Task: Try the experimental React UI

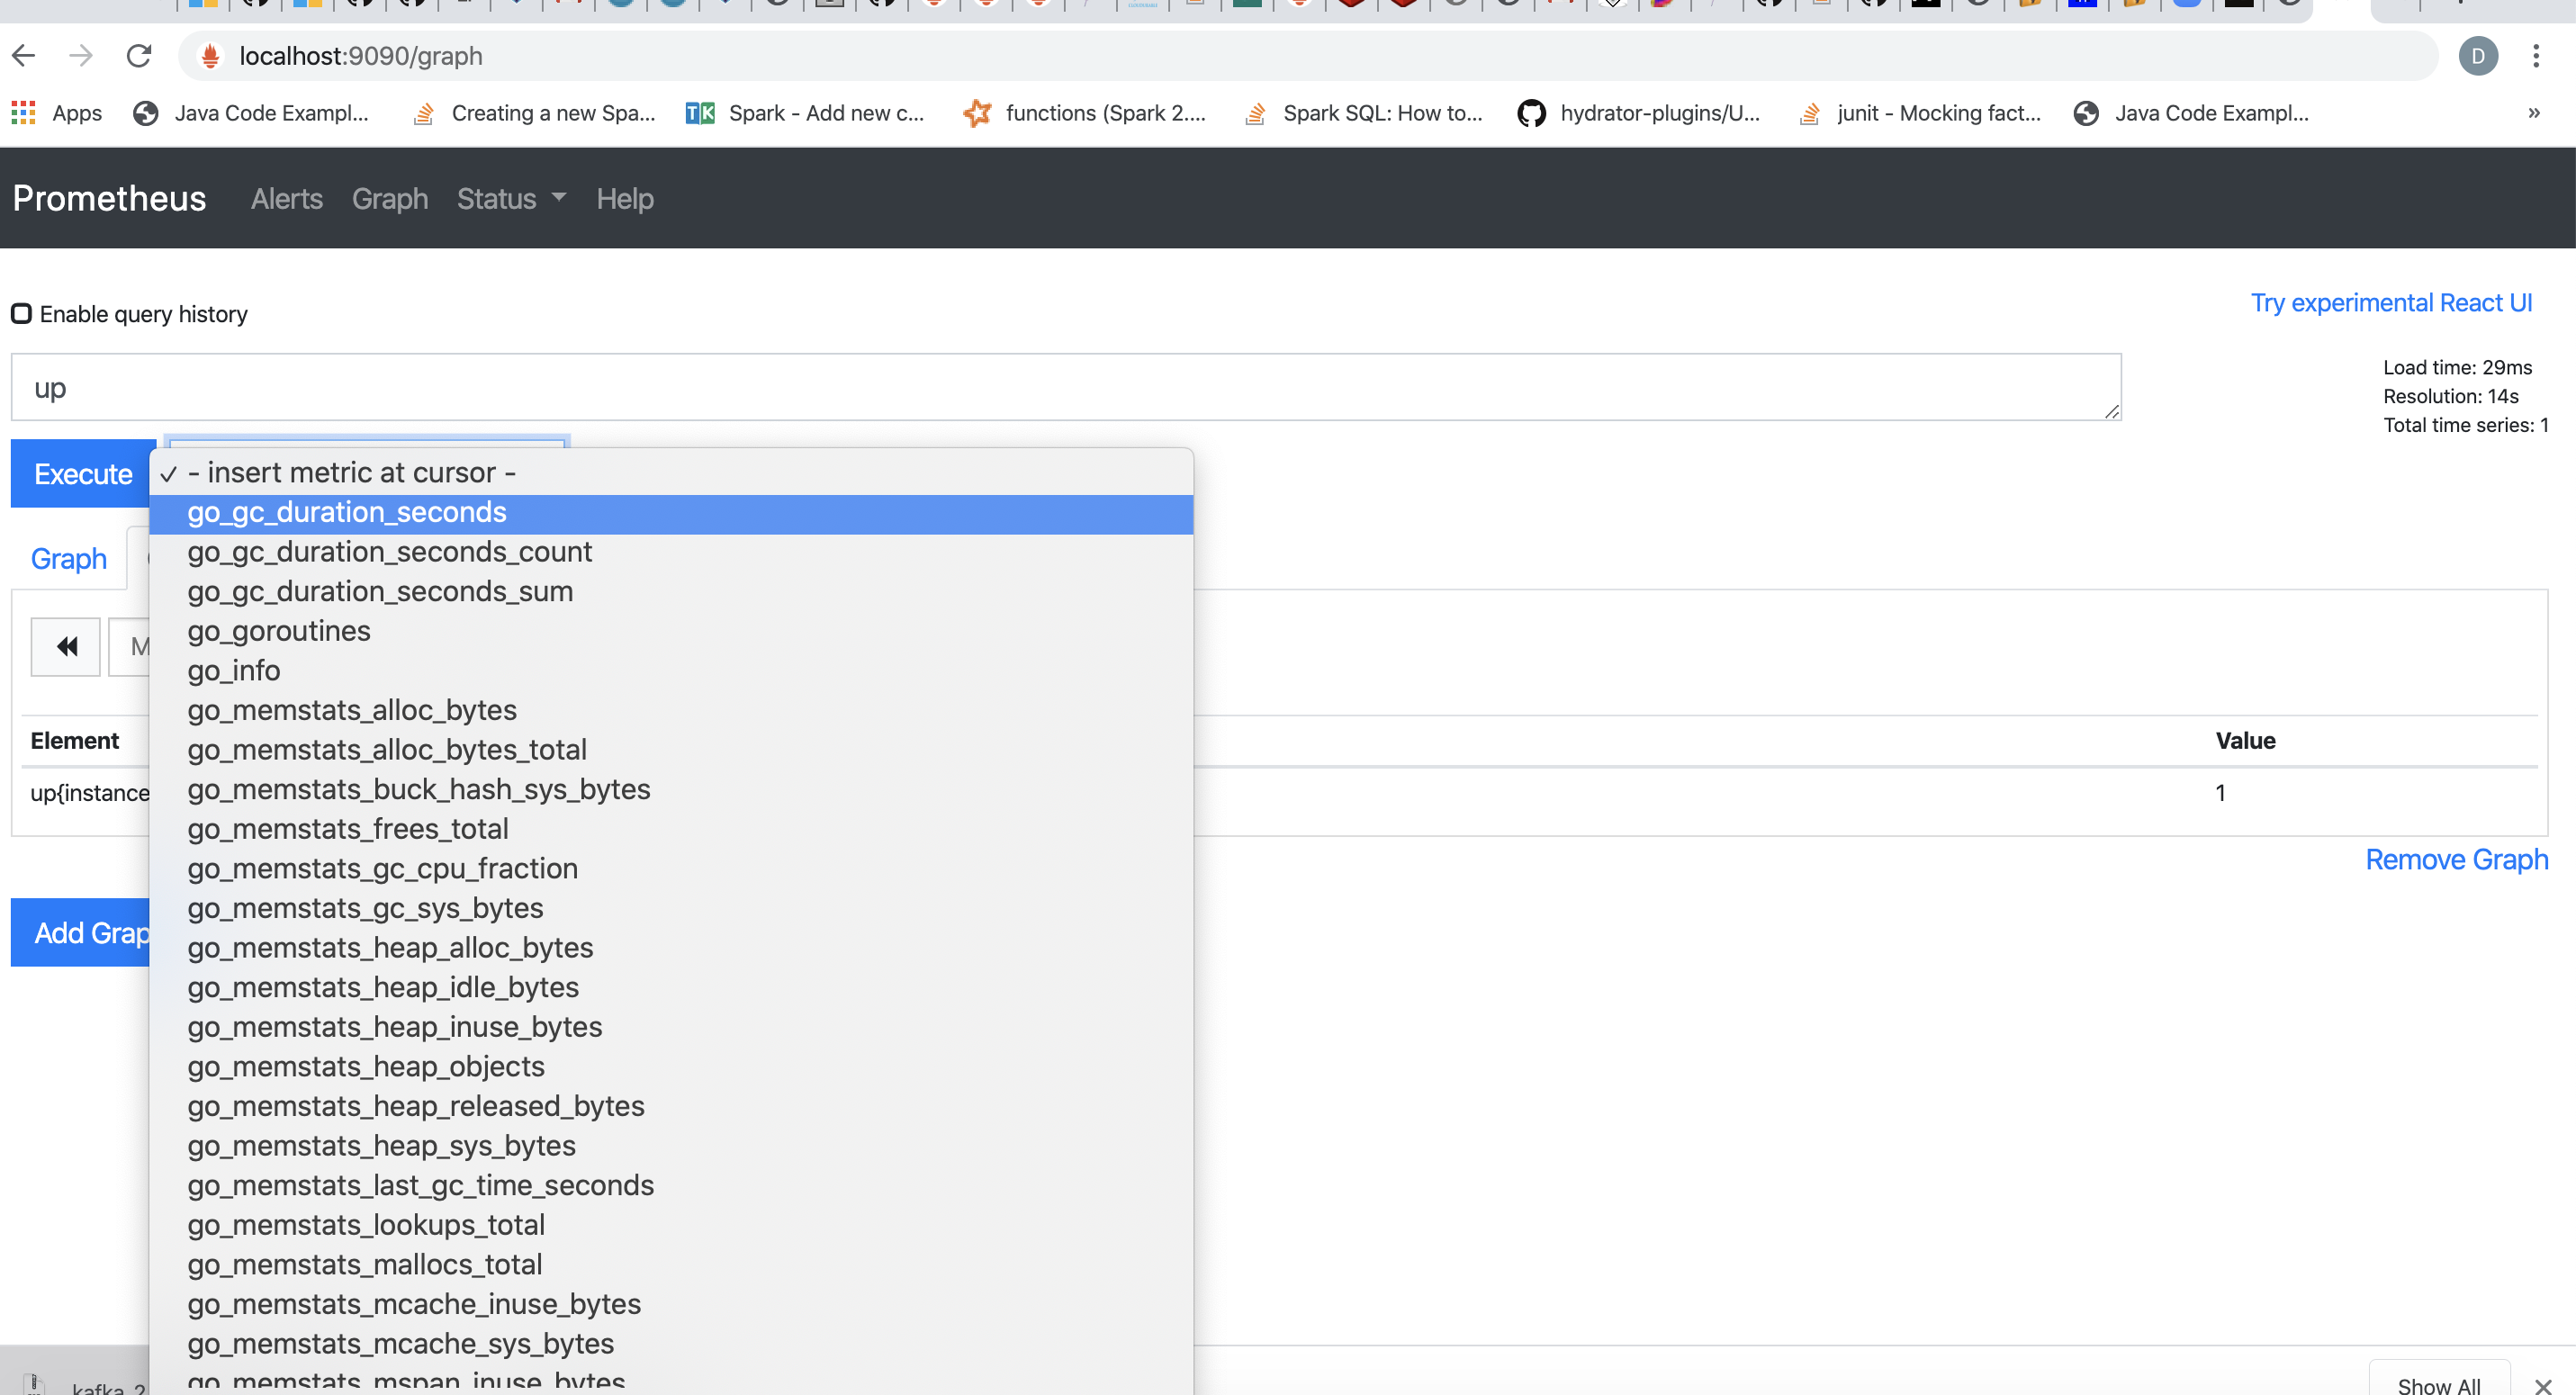Action: pyautogui.click(x=2392, y=302)
